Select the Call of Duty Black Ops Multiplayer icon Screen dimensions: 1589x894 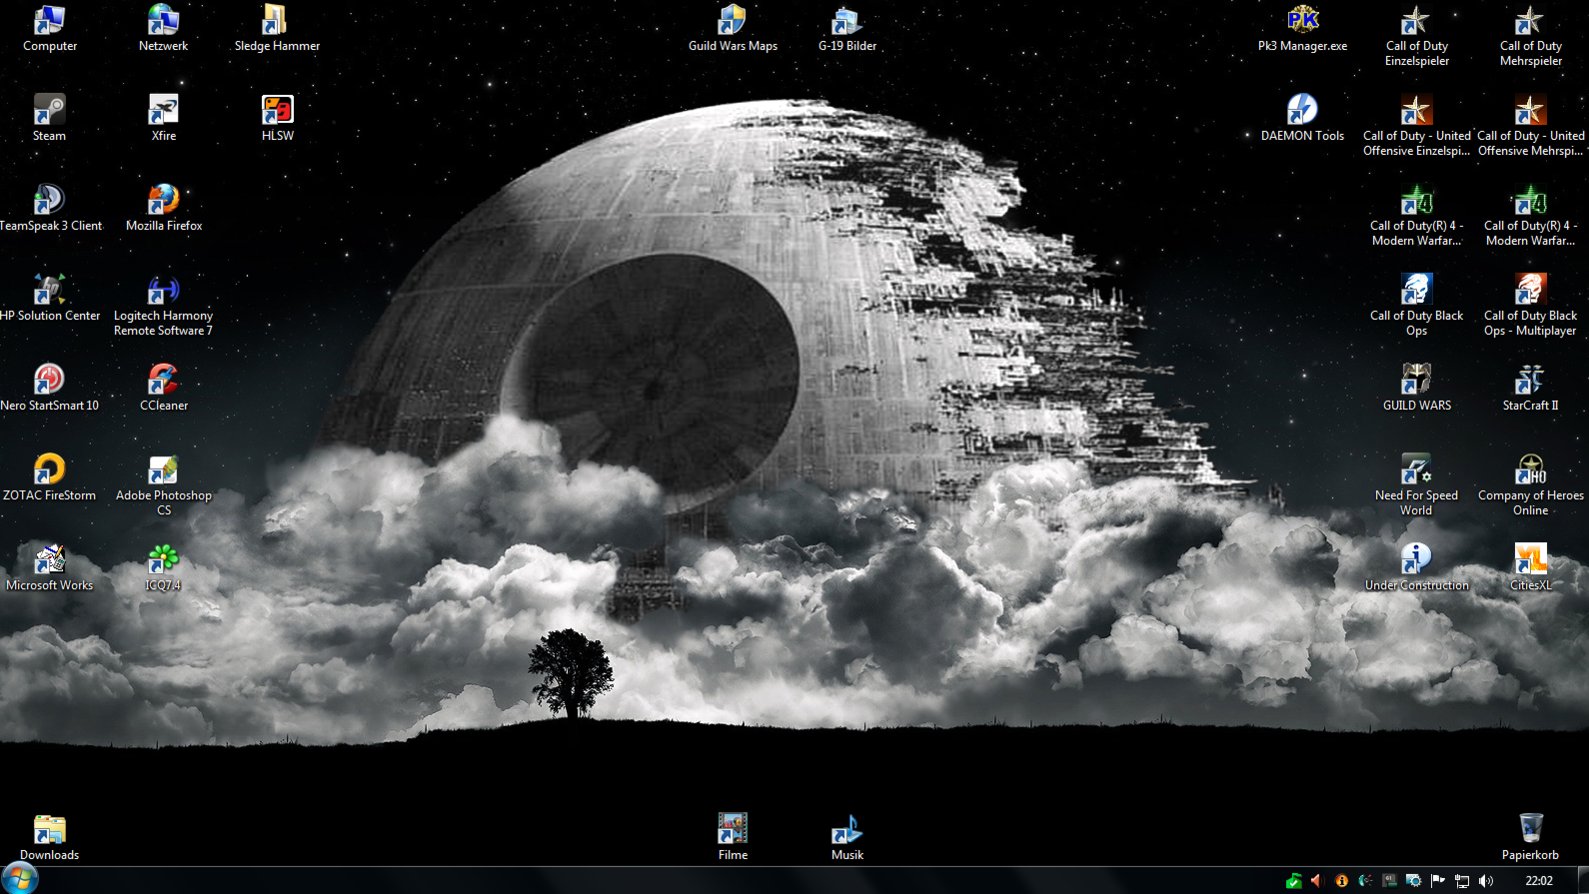tap(1530, 290)
